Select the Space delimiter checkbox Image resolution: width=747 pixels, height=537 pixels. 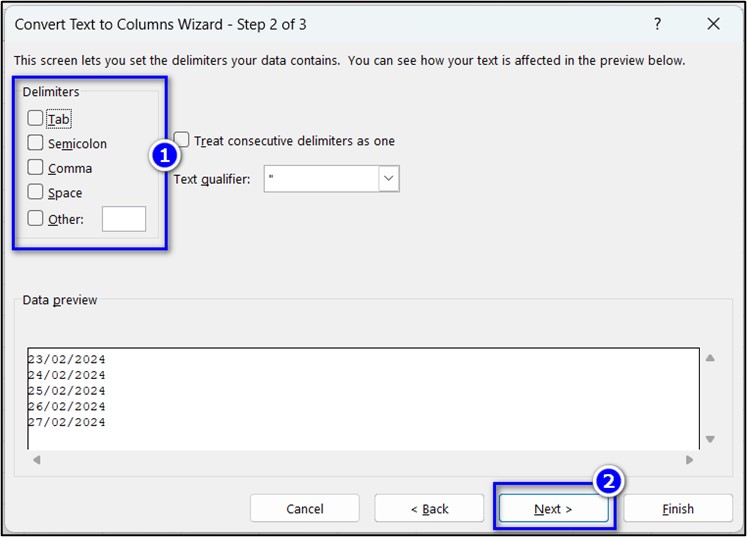pos(36,192)
